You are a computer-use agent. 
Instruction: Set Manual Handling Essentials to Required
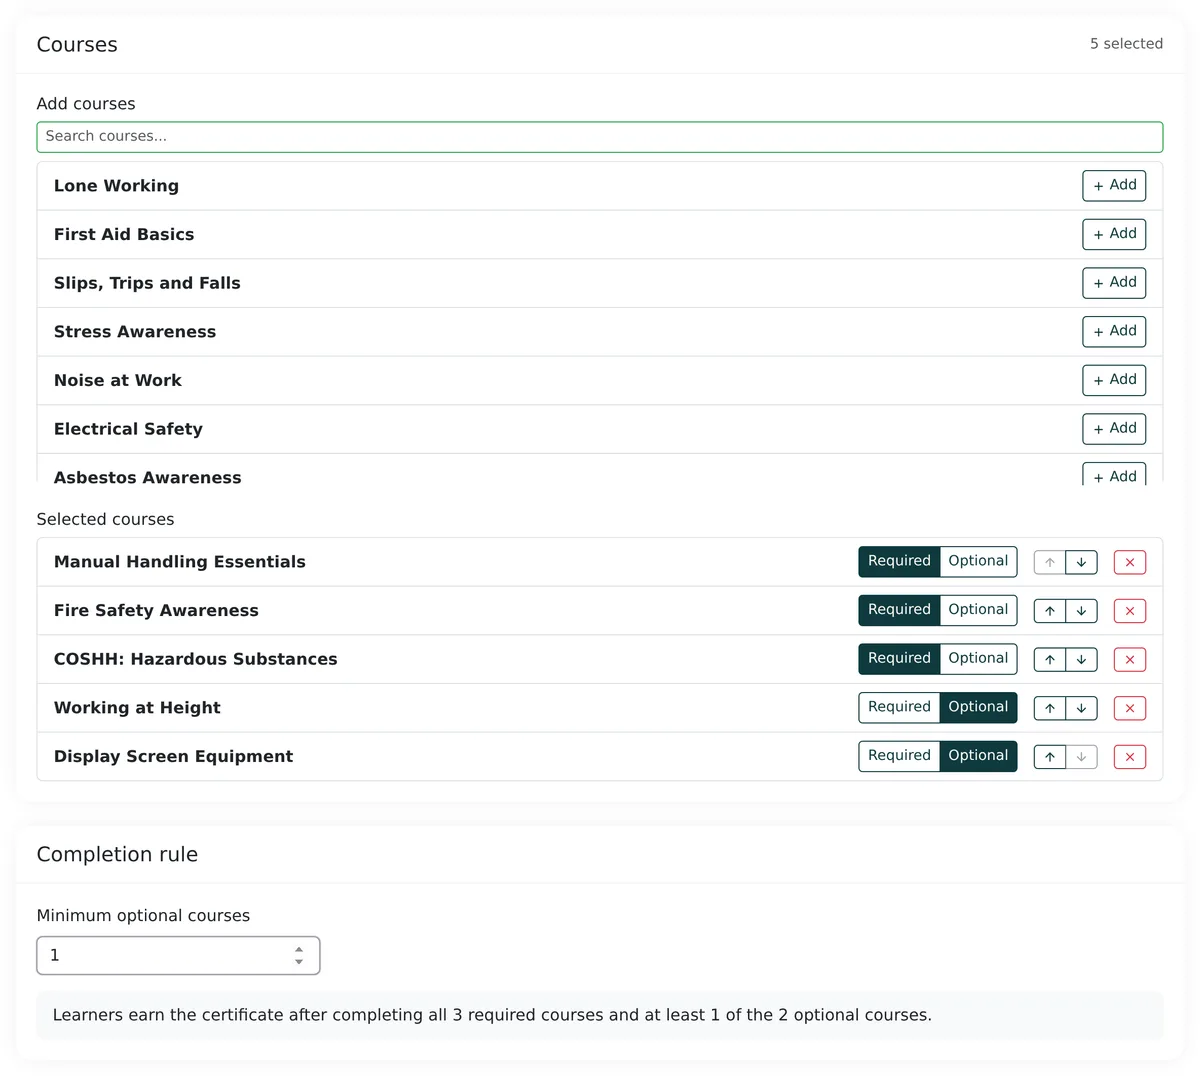pyautogui.click(x=899, y=561)
